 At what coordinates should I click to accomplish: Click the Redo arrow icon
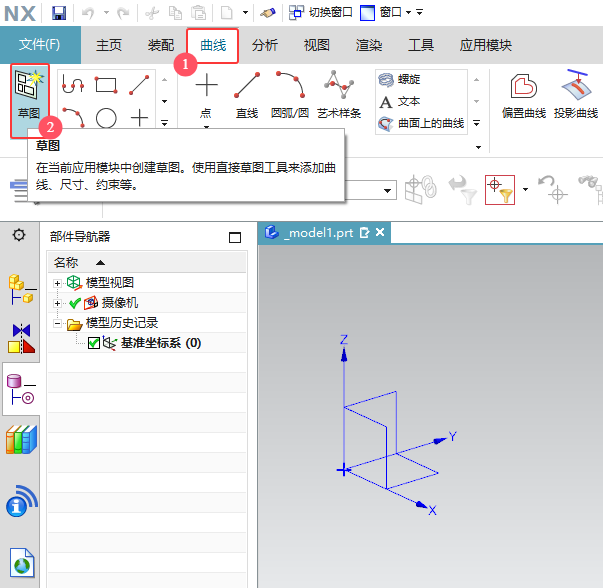click(123, 13)
